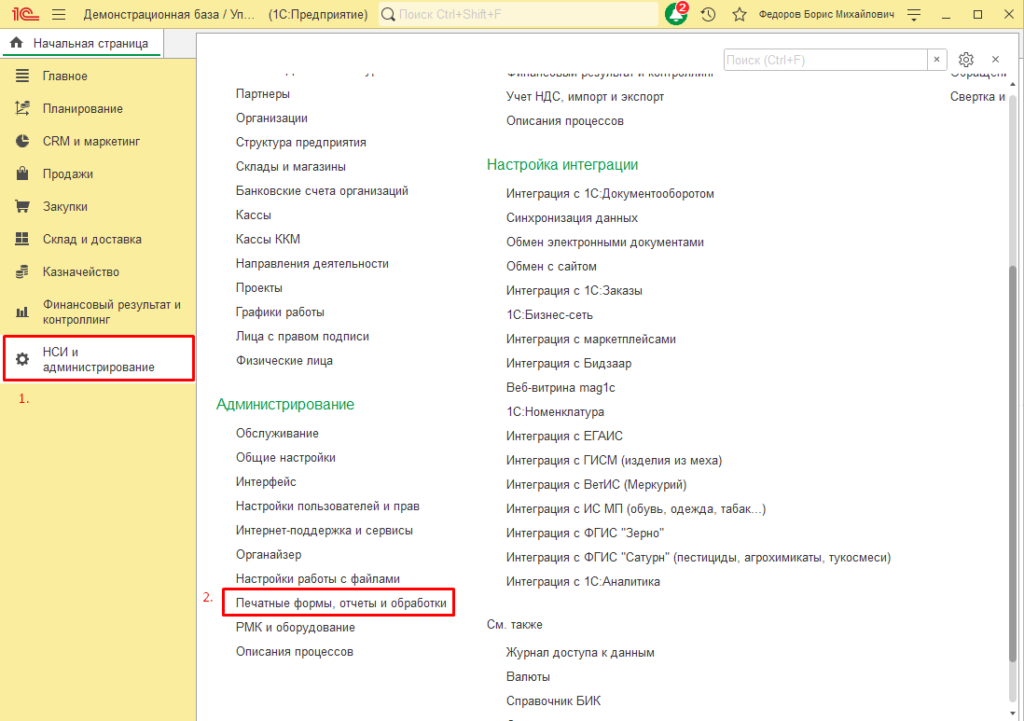Click the Казначейство coins icon
The image size is (1024, 721).
point(22,272)
